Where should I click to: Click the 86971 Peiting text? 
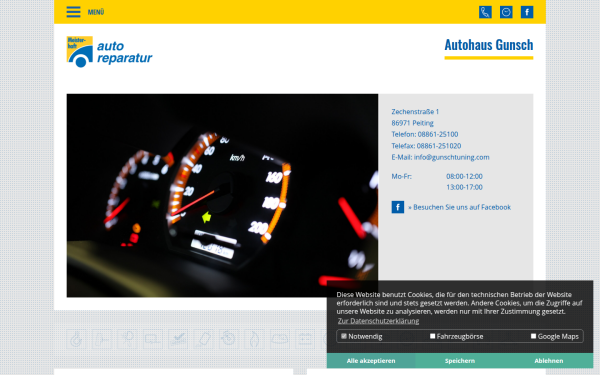412,123
